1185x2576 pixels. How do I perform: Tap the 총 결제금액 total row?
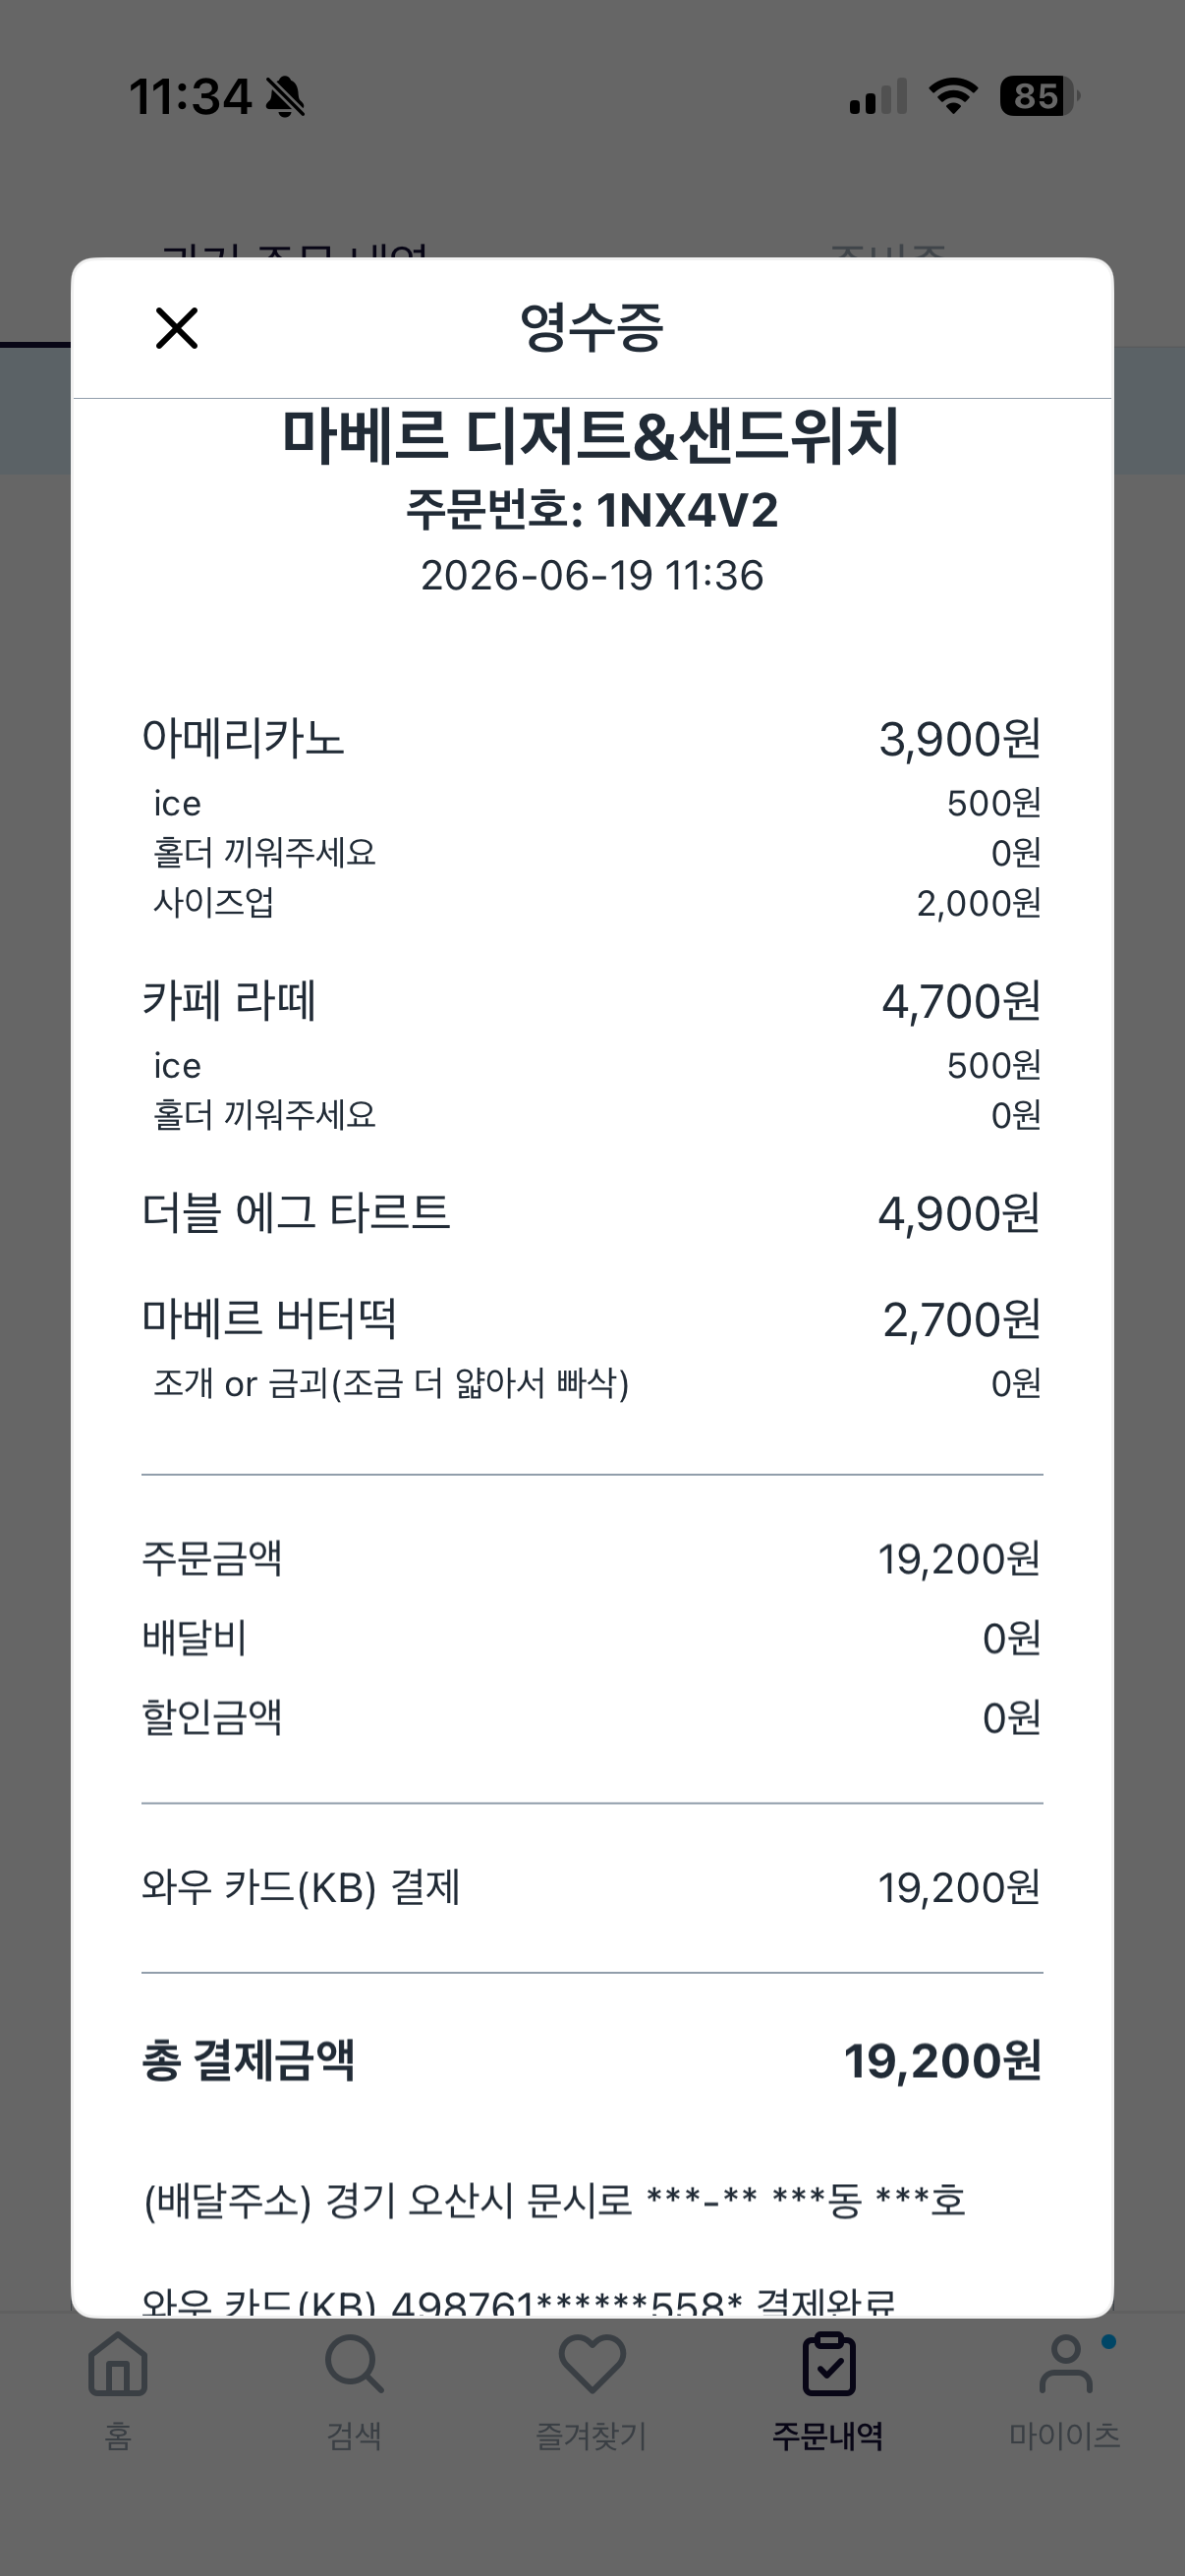click(592, 2061)
